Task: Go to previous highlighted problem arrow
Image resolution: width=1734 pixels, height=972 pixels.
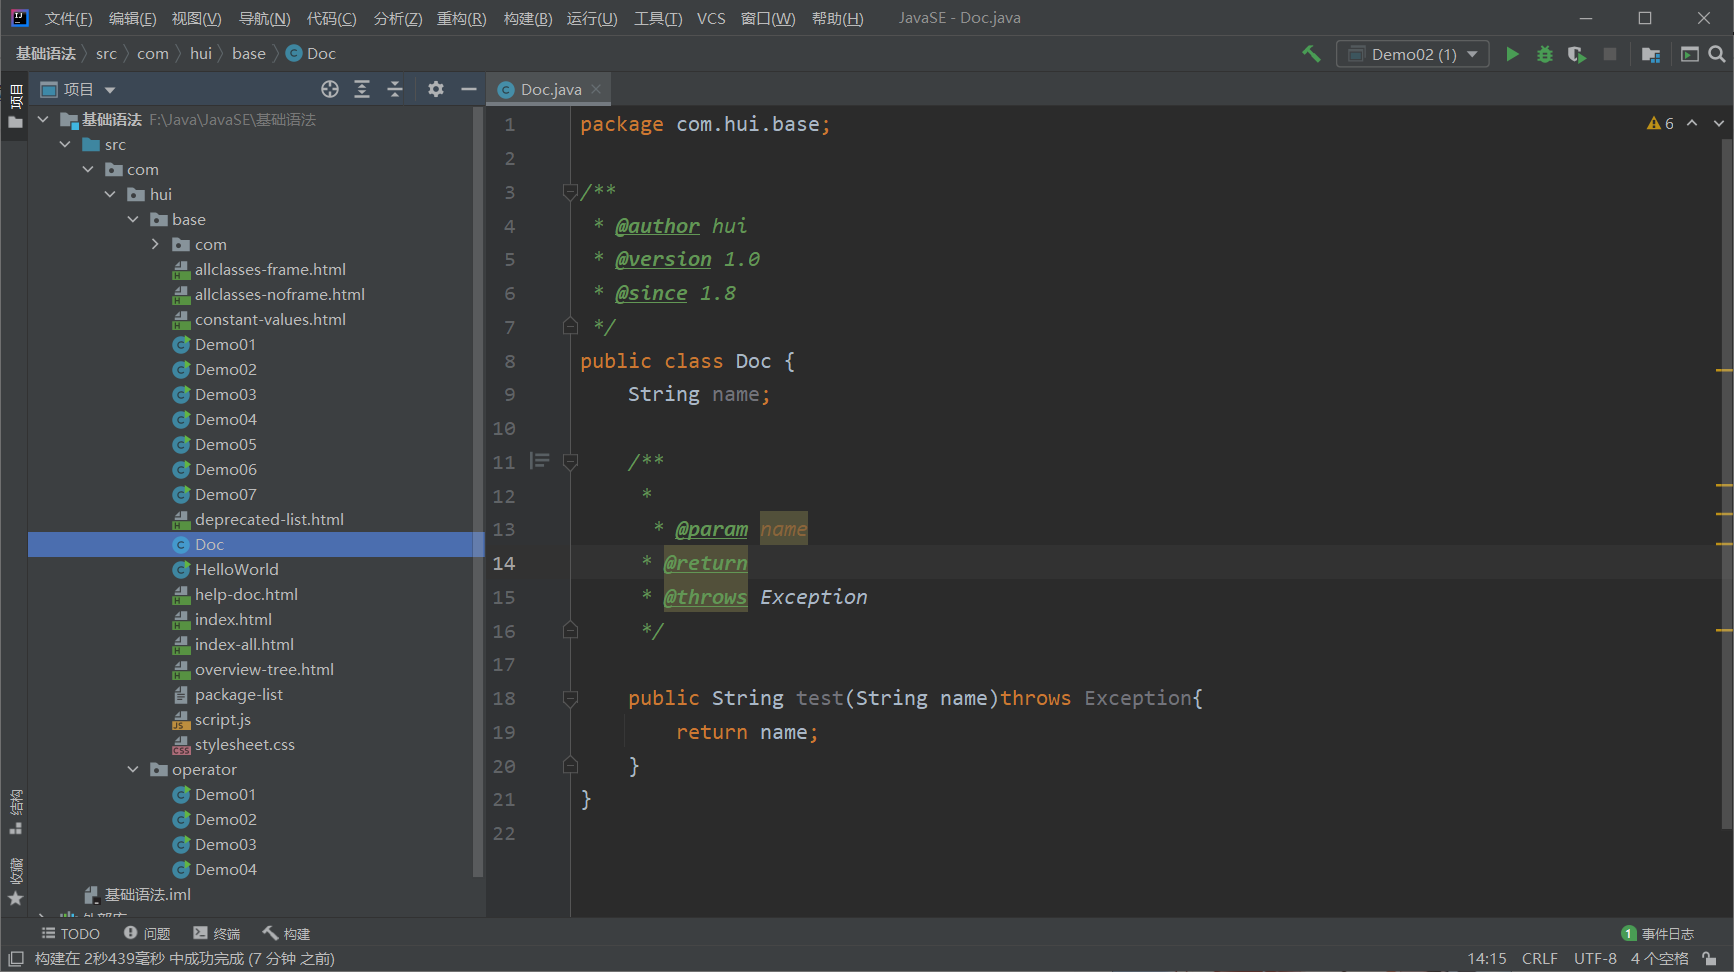Action: click(1692, 123)
